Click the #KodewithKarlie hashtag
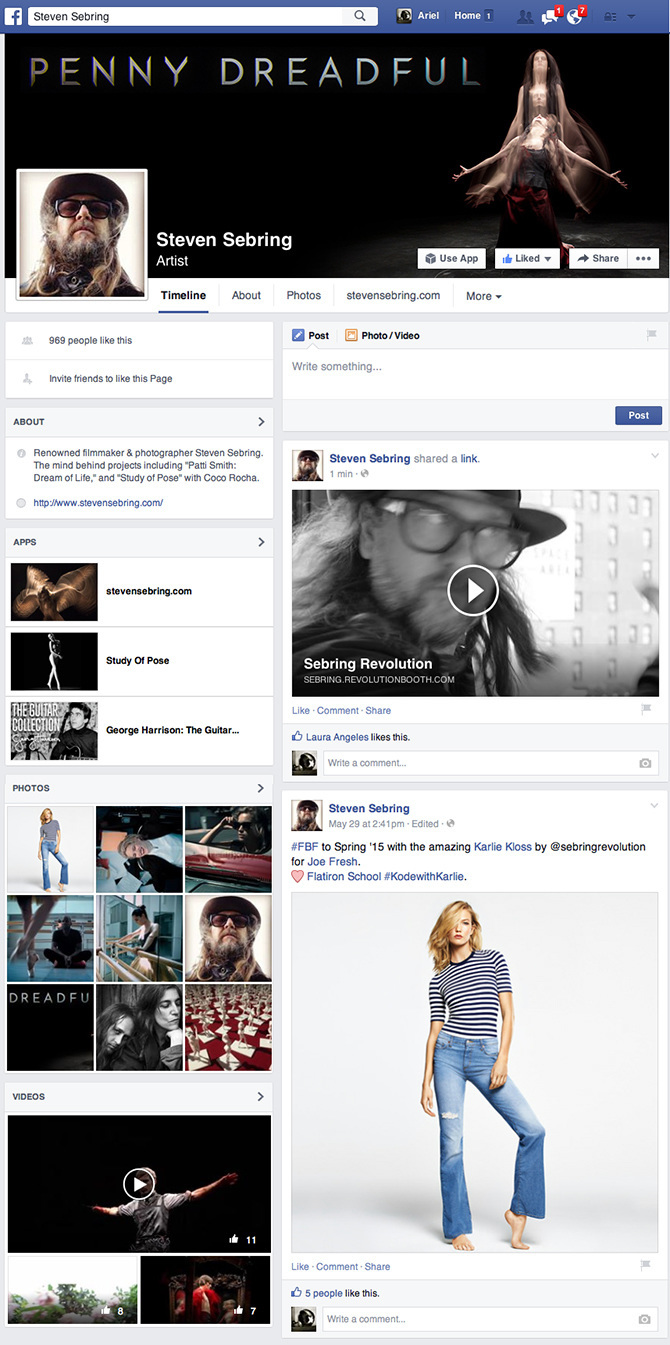 (x=425, y=876)
